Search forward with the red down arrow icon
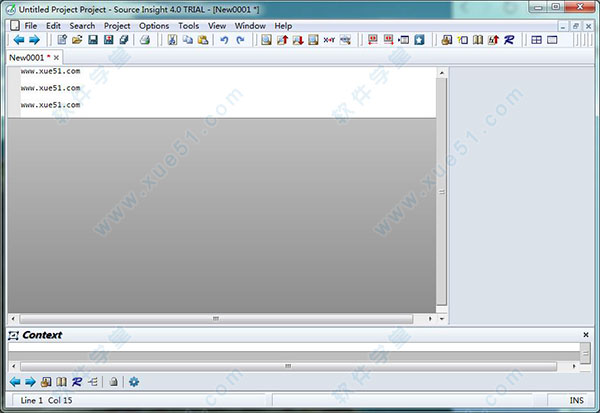 pos(298,40)
